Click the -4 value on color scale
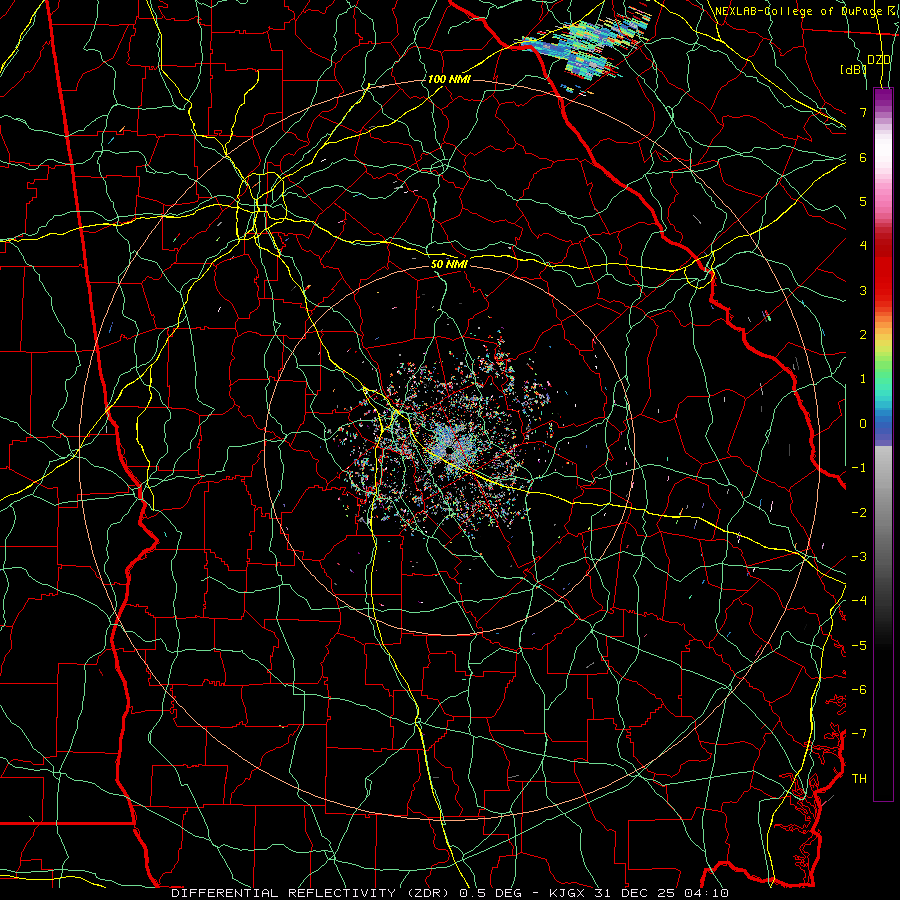Image resolution: width=900 pixels, height=900 pixels. (x=859, y=601)
